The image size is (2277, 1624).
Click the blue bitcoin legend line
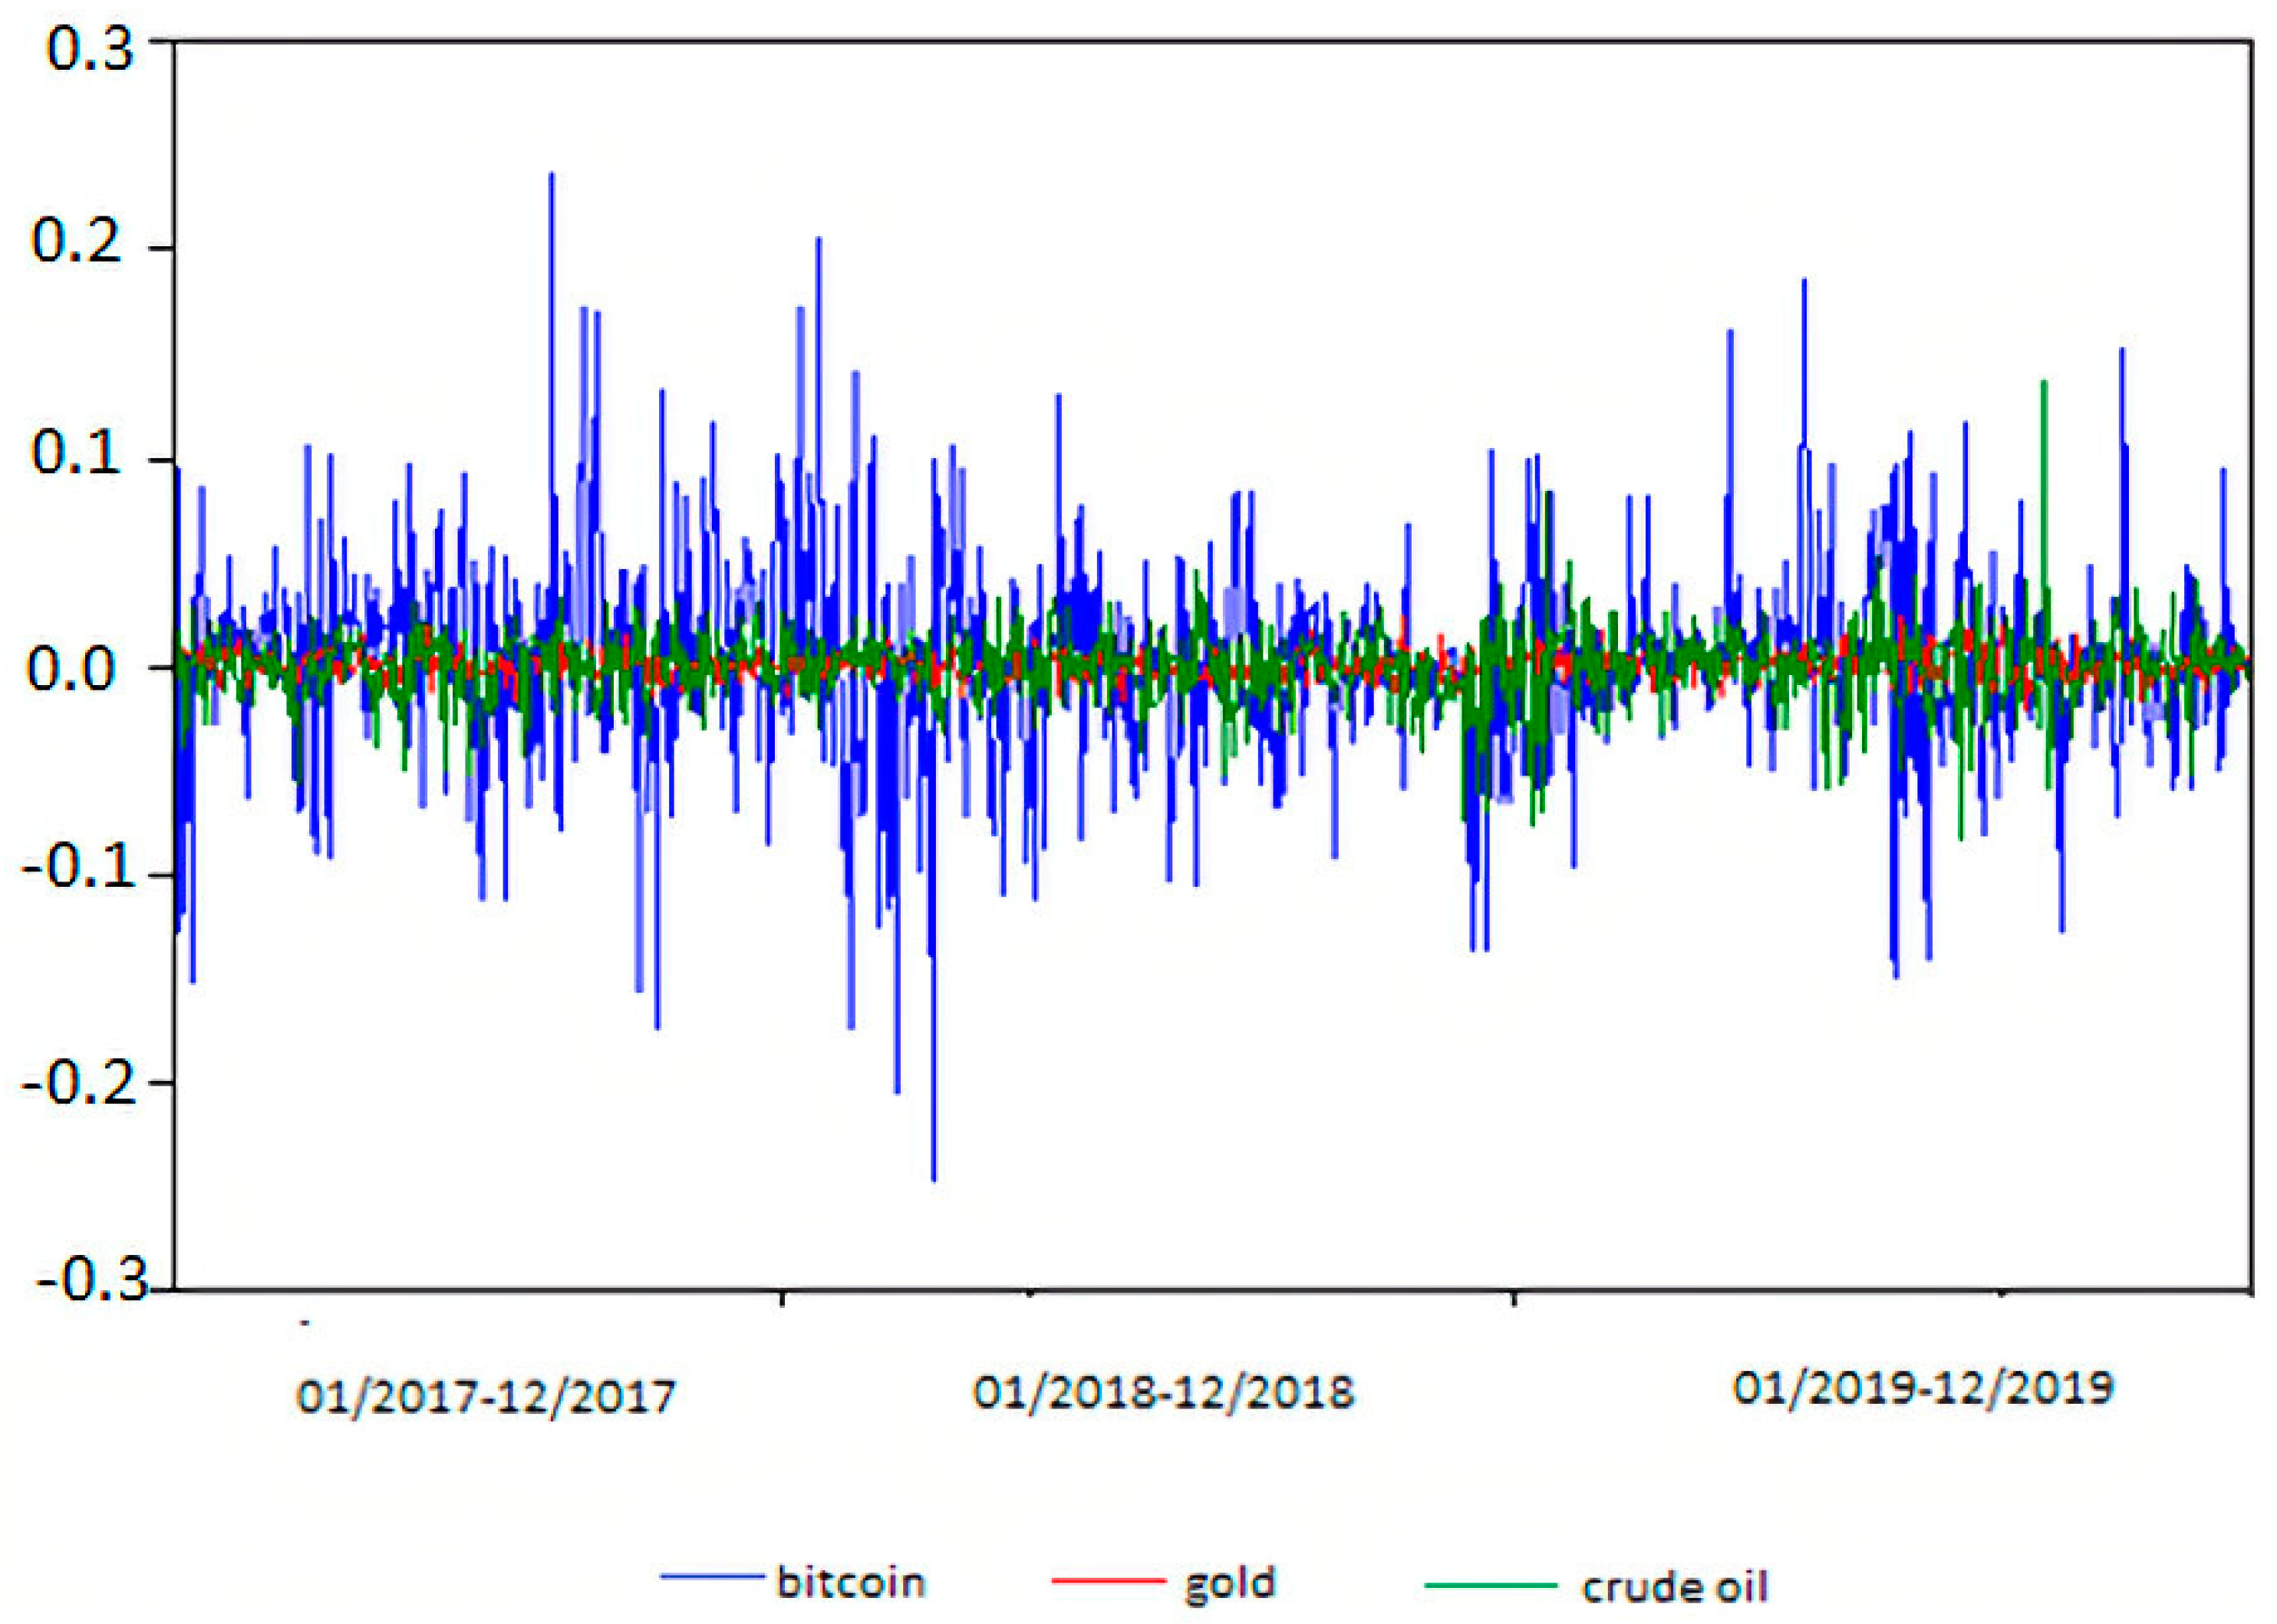pos(712,1577)
